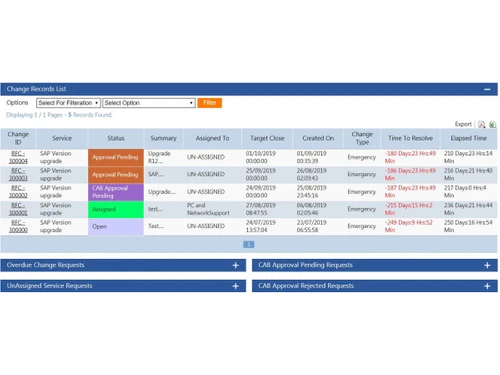Sort by Elapsed Time column header
The image size is (500, 375).
point(469,138)
